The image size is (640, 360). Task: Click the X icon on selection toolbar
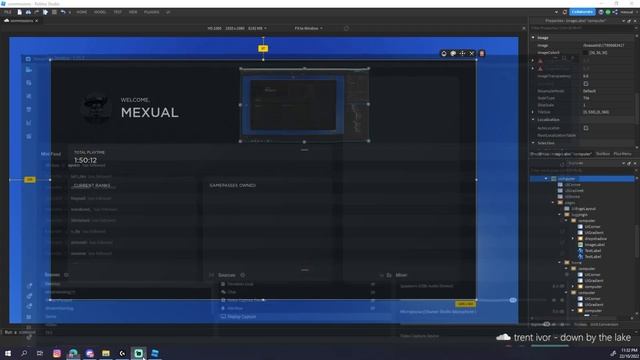(x=472, y=53)
